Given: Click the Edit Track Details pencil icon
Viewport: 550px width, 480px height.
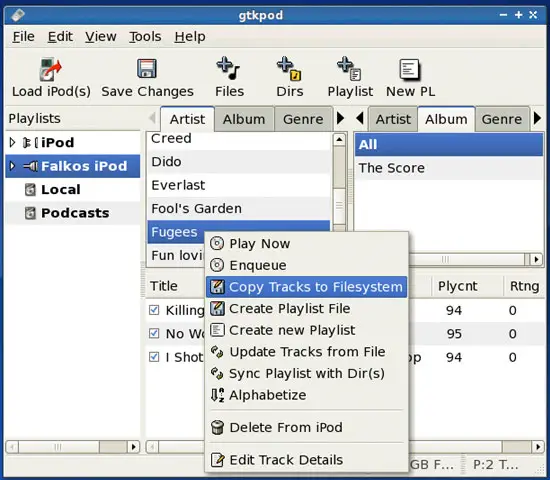Looking at the screenshot, I should (217, 460).
